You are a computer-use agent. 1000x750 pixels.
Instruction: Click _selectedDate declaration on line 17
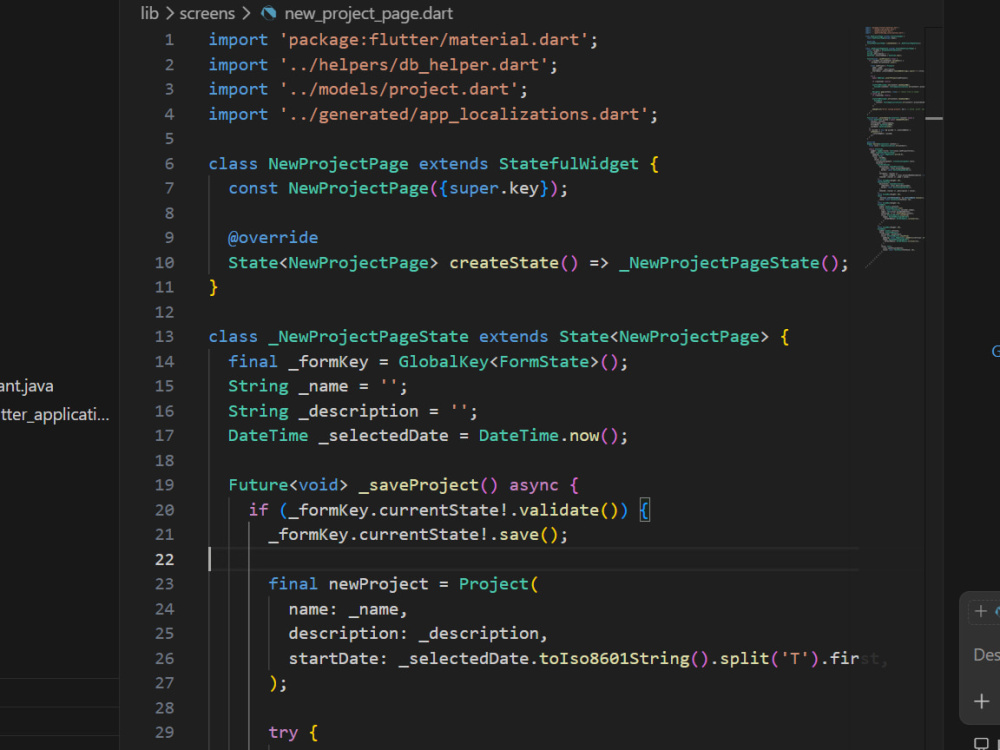click(x=383, y=436)
